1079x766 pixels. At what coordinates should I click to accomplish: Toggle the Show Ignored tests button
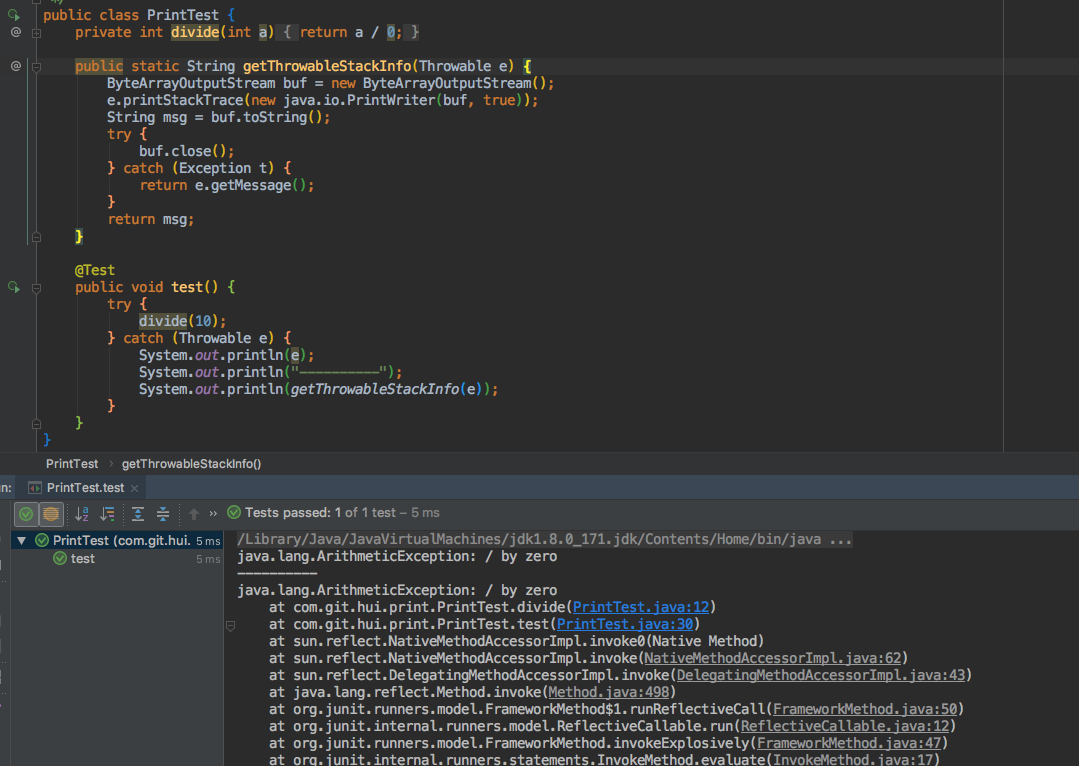(x=51, y=513)
